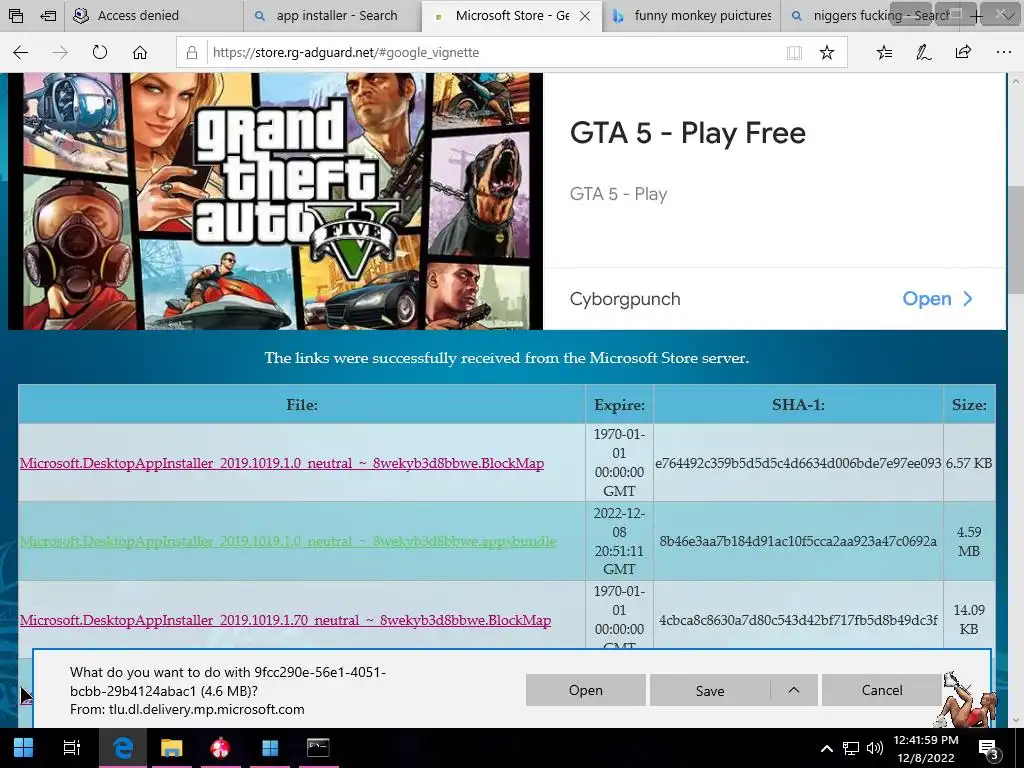Screen dimensions: 1024x768
Task: Open the favorites hub icon
Action: click(884, 52)
